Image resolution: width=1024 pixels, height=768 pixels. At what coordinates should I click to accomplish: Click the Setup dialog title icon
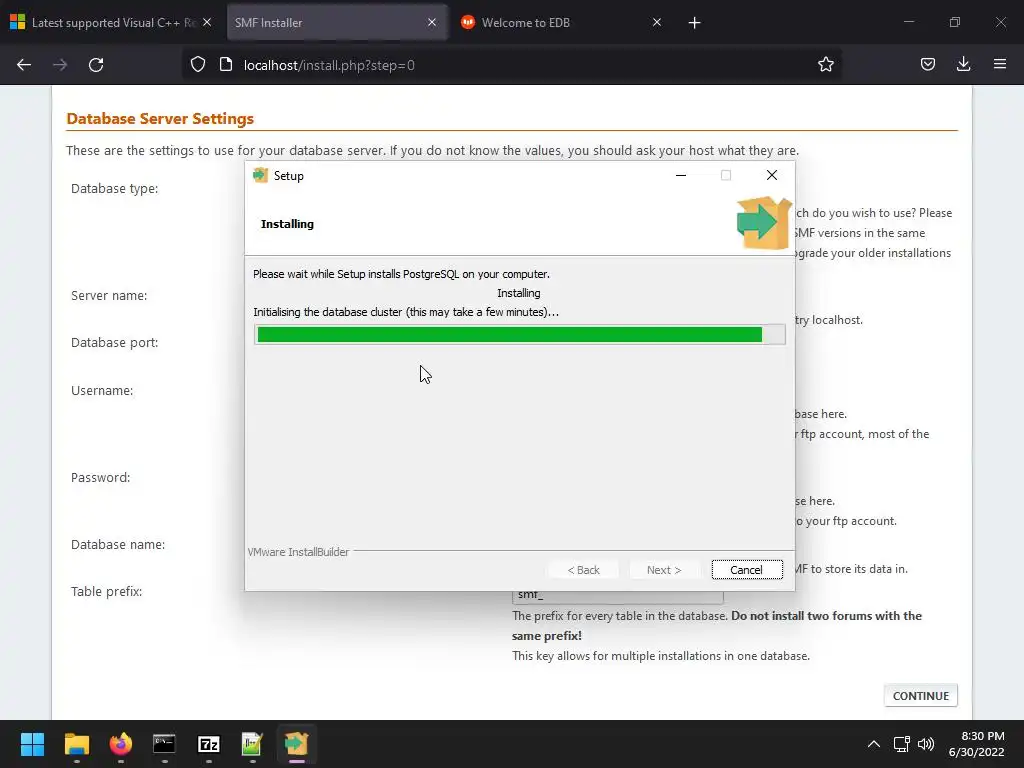click(261, 175)
